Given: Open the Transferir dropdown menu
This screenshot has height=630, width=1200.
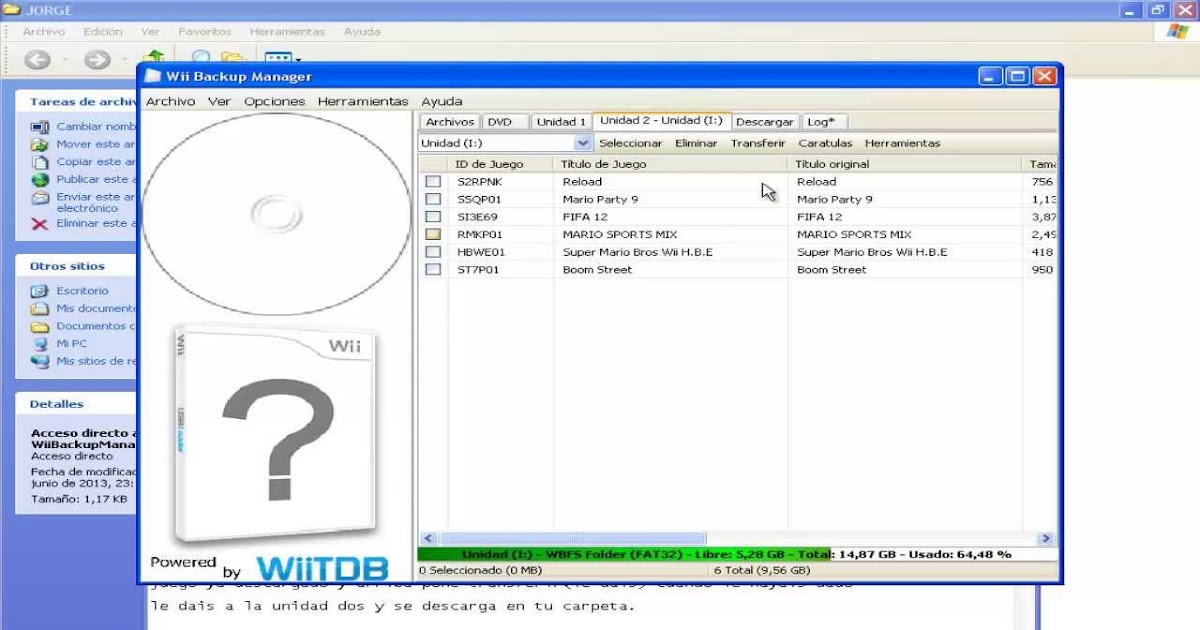Looking at the screenshot, I should pos(758,143).
